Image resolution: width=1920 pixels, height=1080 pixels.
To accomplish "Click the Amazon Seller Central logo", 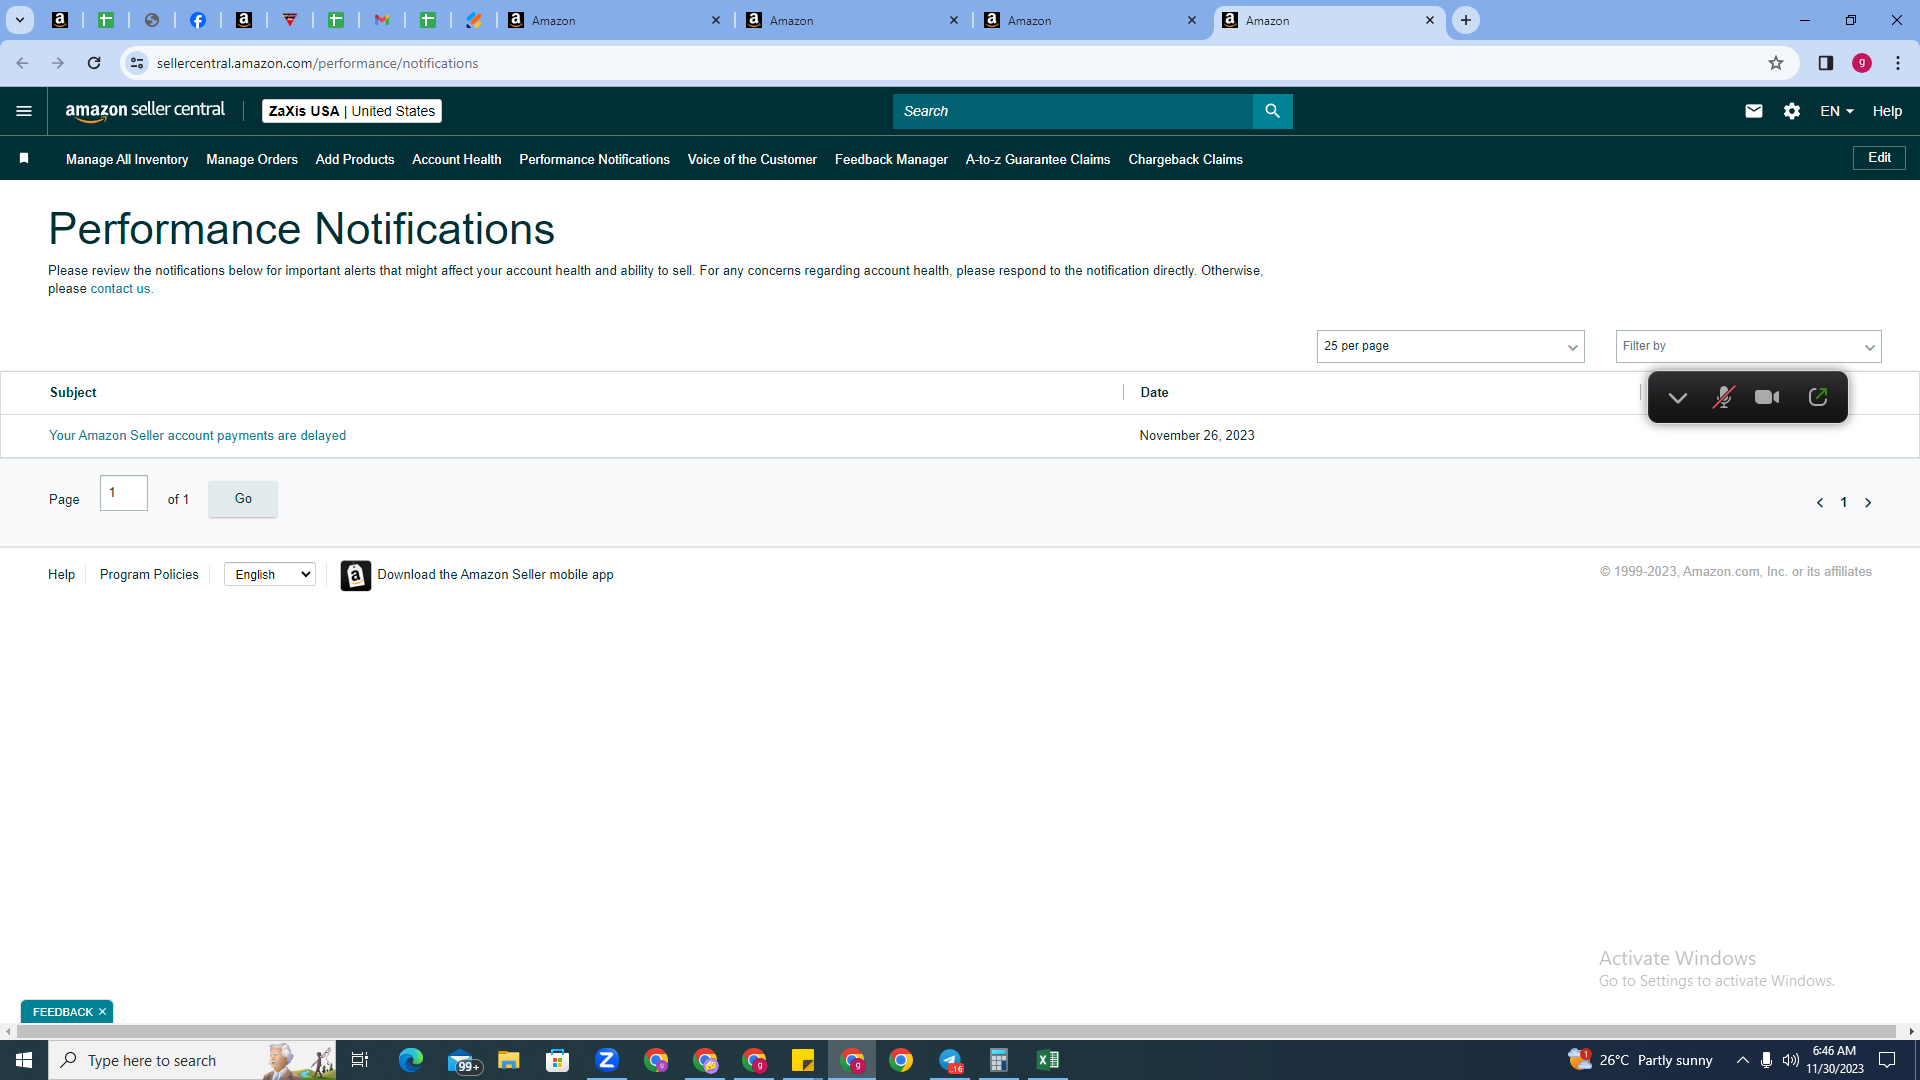I will tap(145, 111).
